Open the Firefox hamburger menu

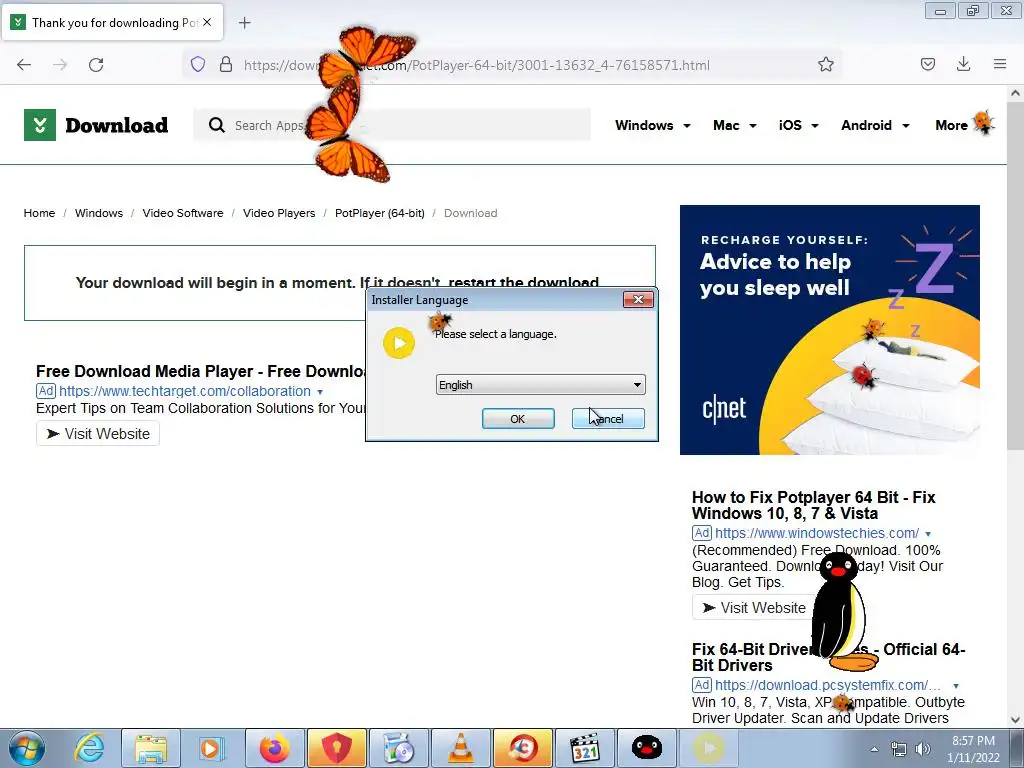coord(1000,64)
